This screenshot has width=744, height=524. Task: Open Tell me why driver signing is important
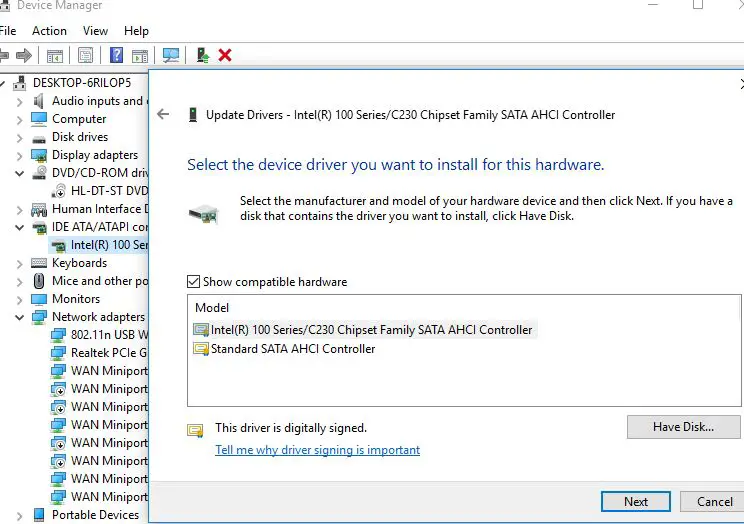317,449
